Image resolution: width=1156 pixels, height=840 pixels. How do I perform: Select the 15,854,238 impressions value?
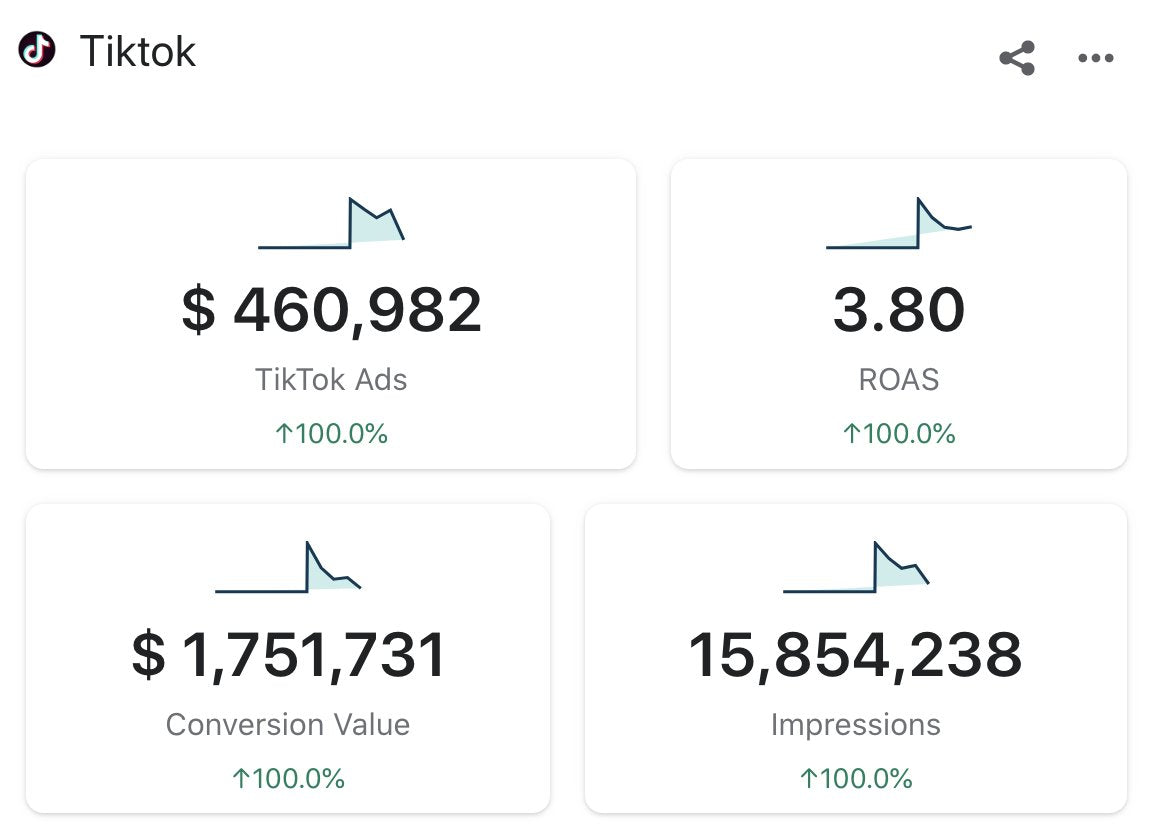856,655
